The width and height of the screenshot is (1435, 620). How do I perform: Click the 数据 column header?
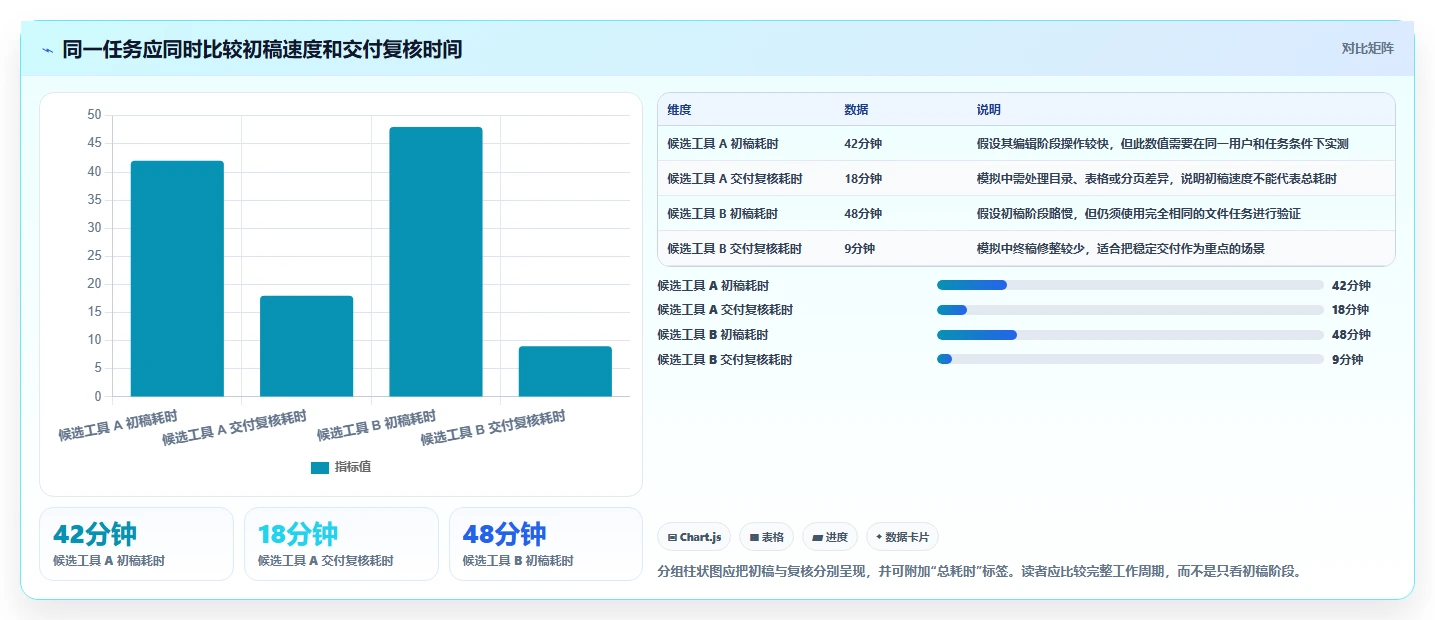point(856,110)
